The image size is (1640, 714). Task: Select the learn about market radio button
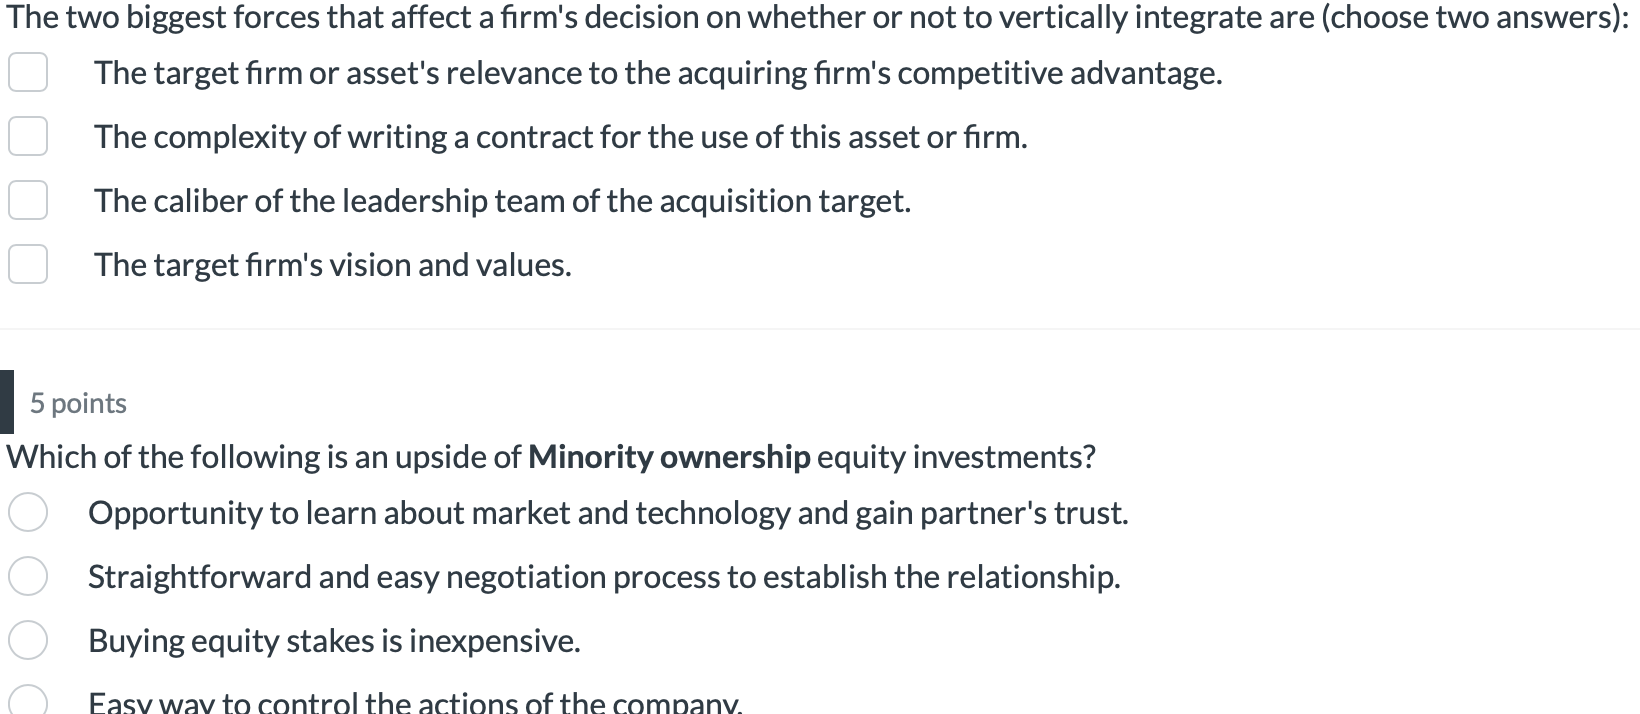(28, 512)
